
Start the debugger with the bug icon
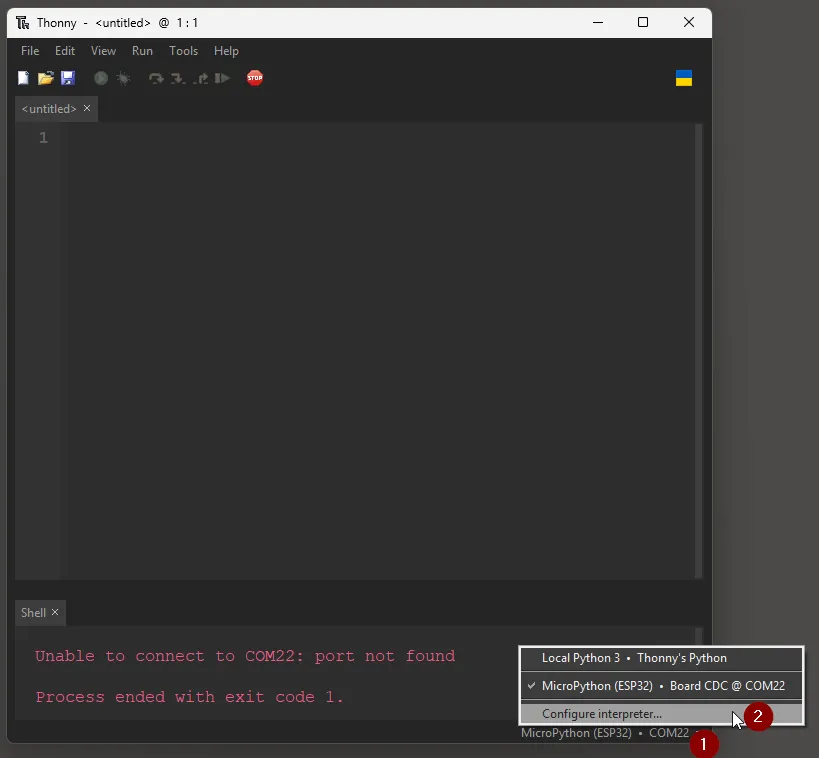(x=122, y=77)
